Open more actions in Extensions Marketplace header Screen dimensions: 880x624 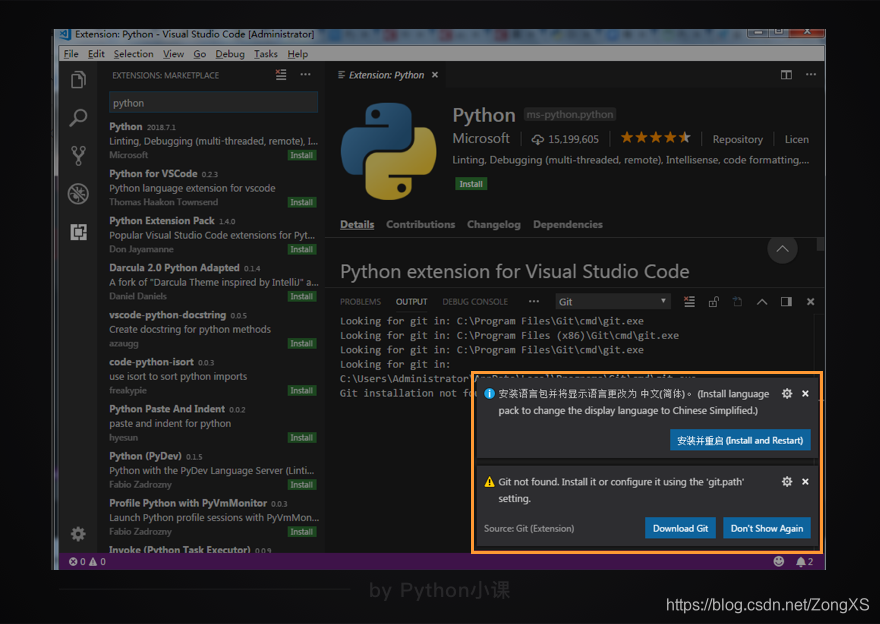(305, 75)
